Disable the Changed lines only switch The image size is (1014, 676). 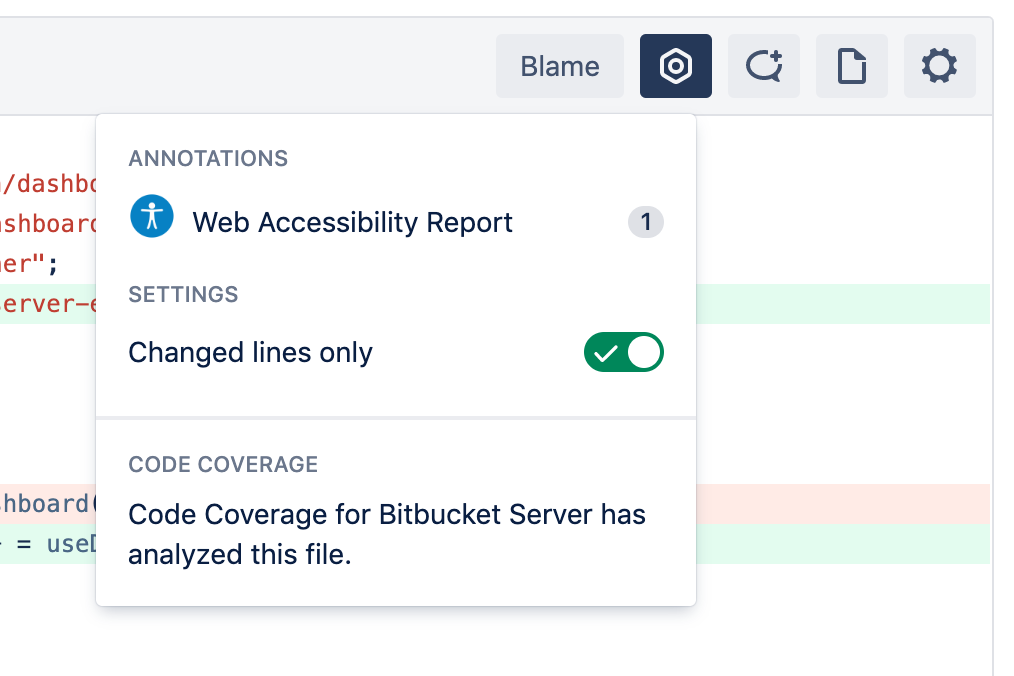click(x=624, y=352)
